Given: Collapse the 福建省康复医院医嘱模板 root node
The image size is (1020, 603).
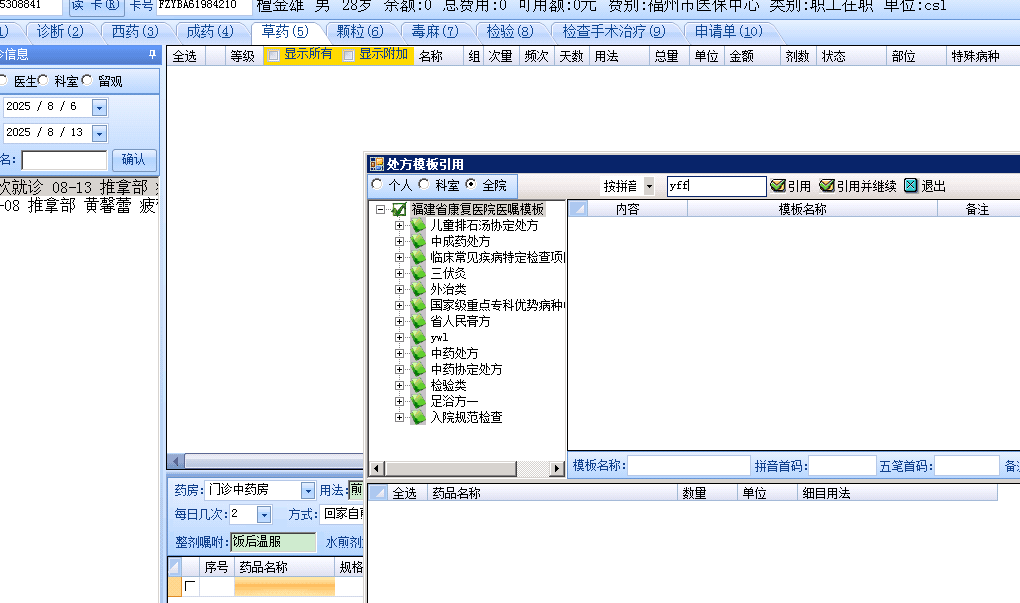Looking at the screenshot, I should pyautogui.click(x=381, y=209).
